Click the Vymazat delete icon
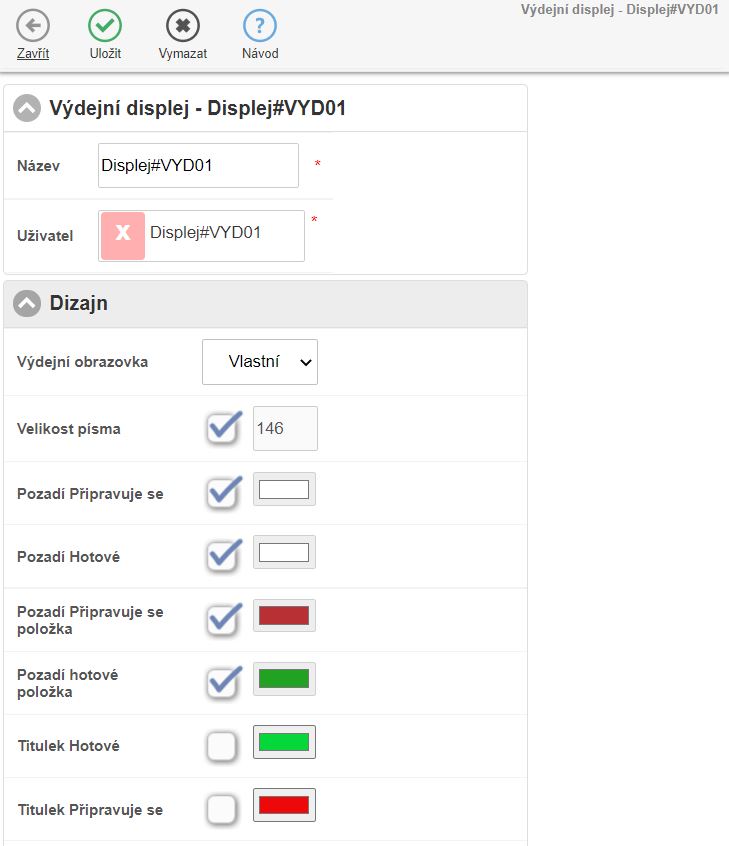This screenshot has width=729, height=846. (182, 25)
